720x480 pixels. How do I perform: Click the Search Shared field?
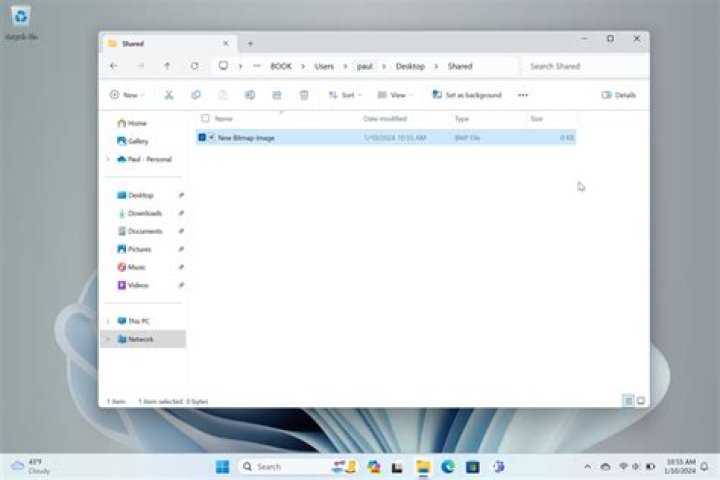(x=585, y=66)
